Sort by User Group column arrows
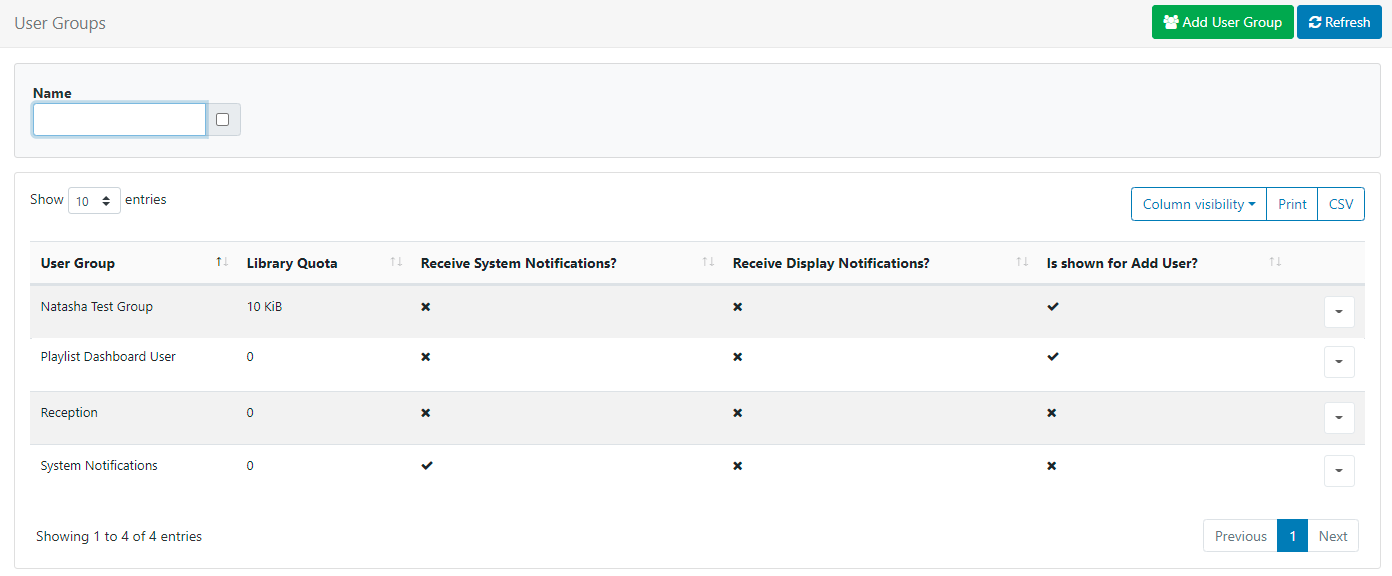The image size is (1392, 576). [221, 263]
